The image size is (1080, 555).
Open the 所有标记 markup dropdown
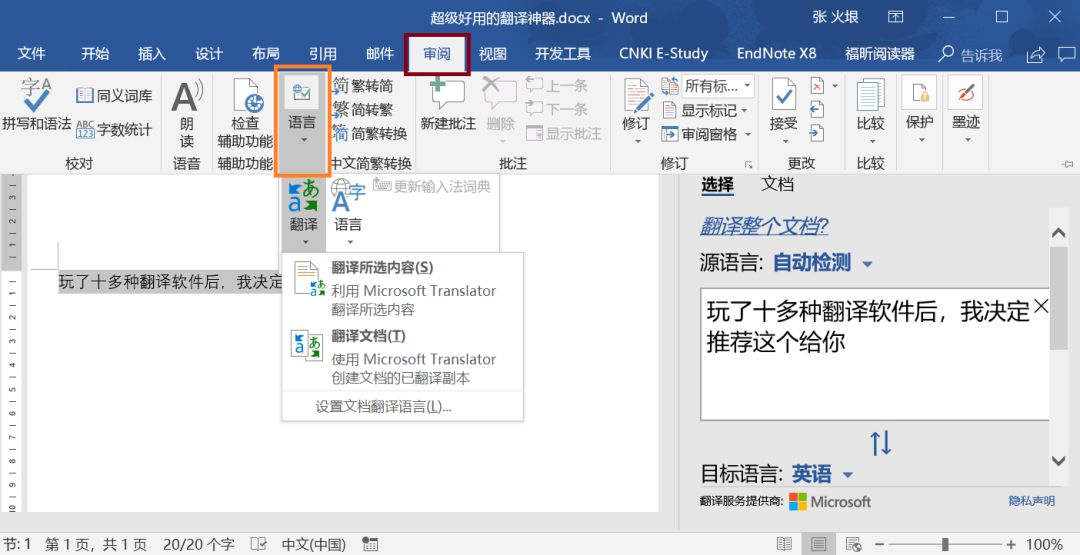point(718,86)
